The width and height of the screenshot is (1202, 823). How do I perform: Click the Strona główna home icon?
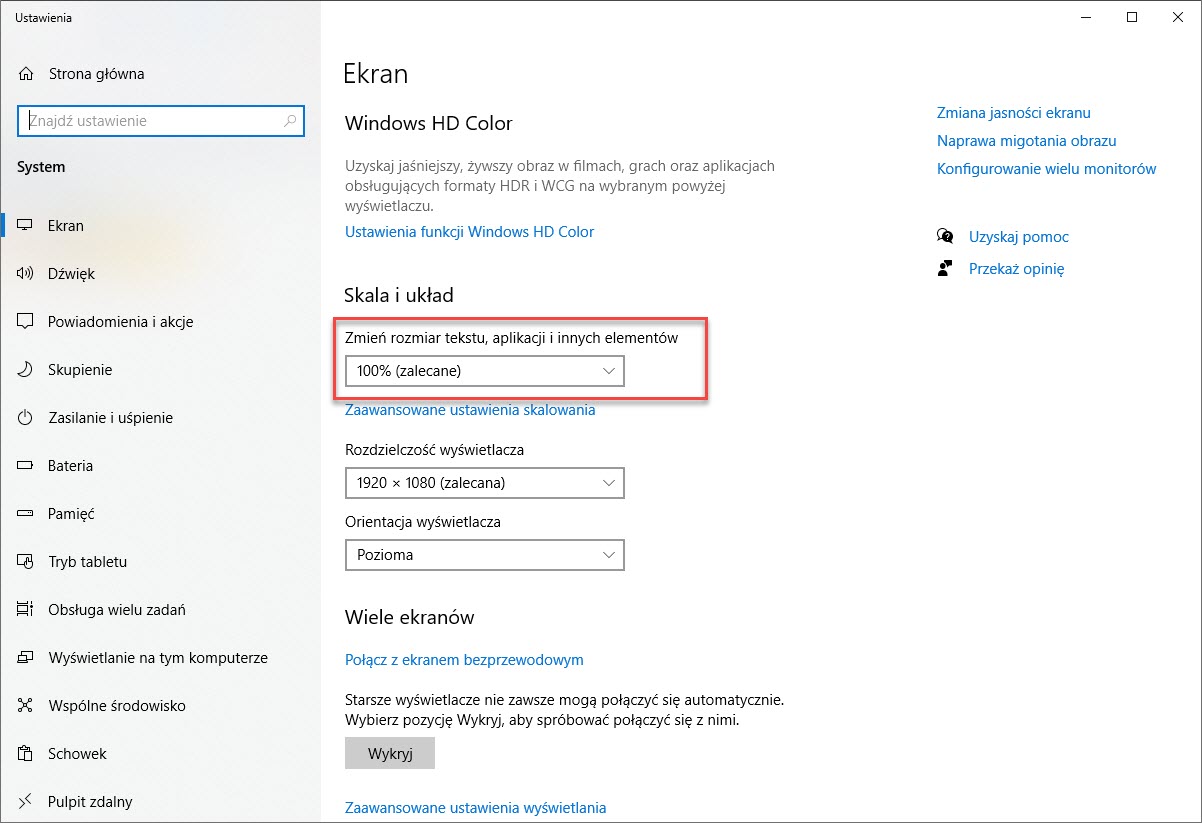coord(26,74)
